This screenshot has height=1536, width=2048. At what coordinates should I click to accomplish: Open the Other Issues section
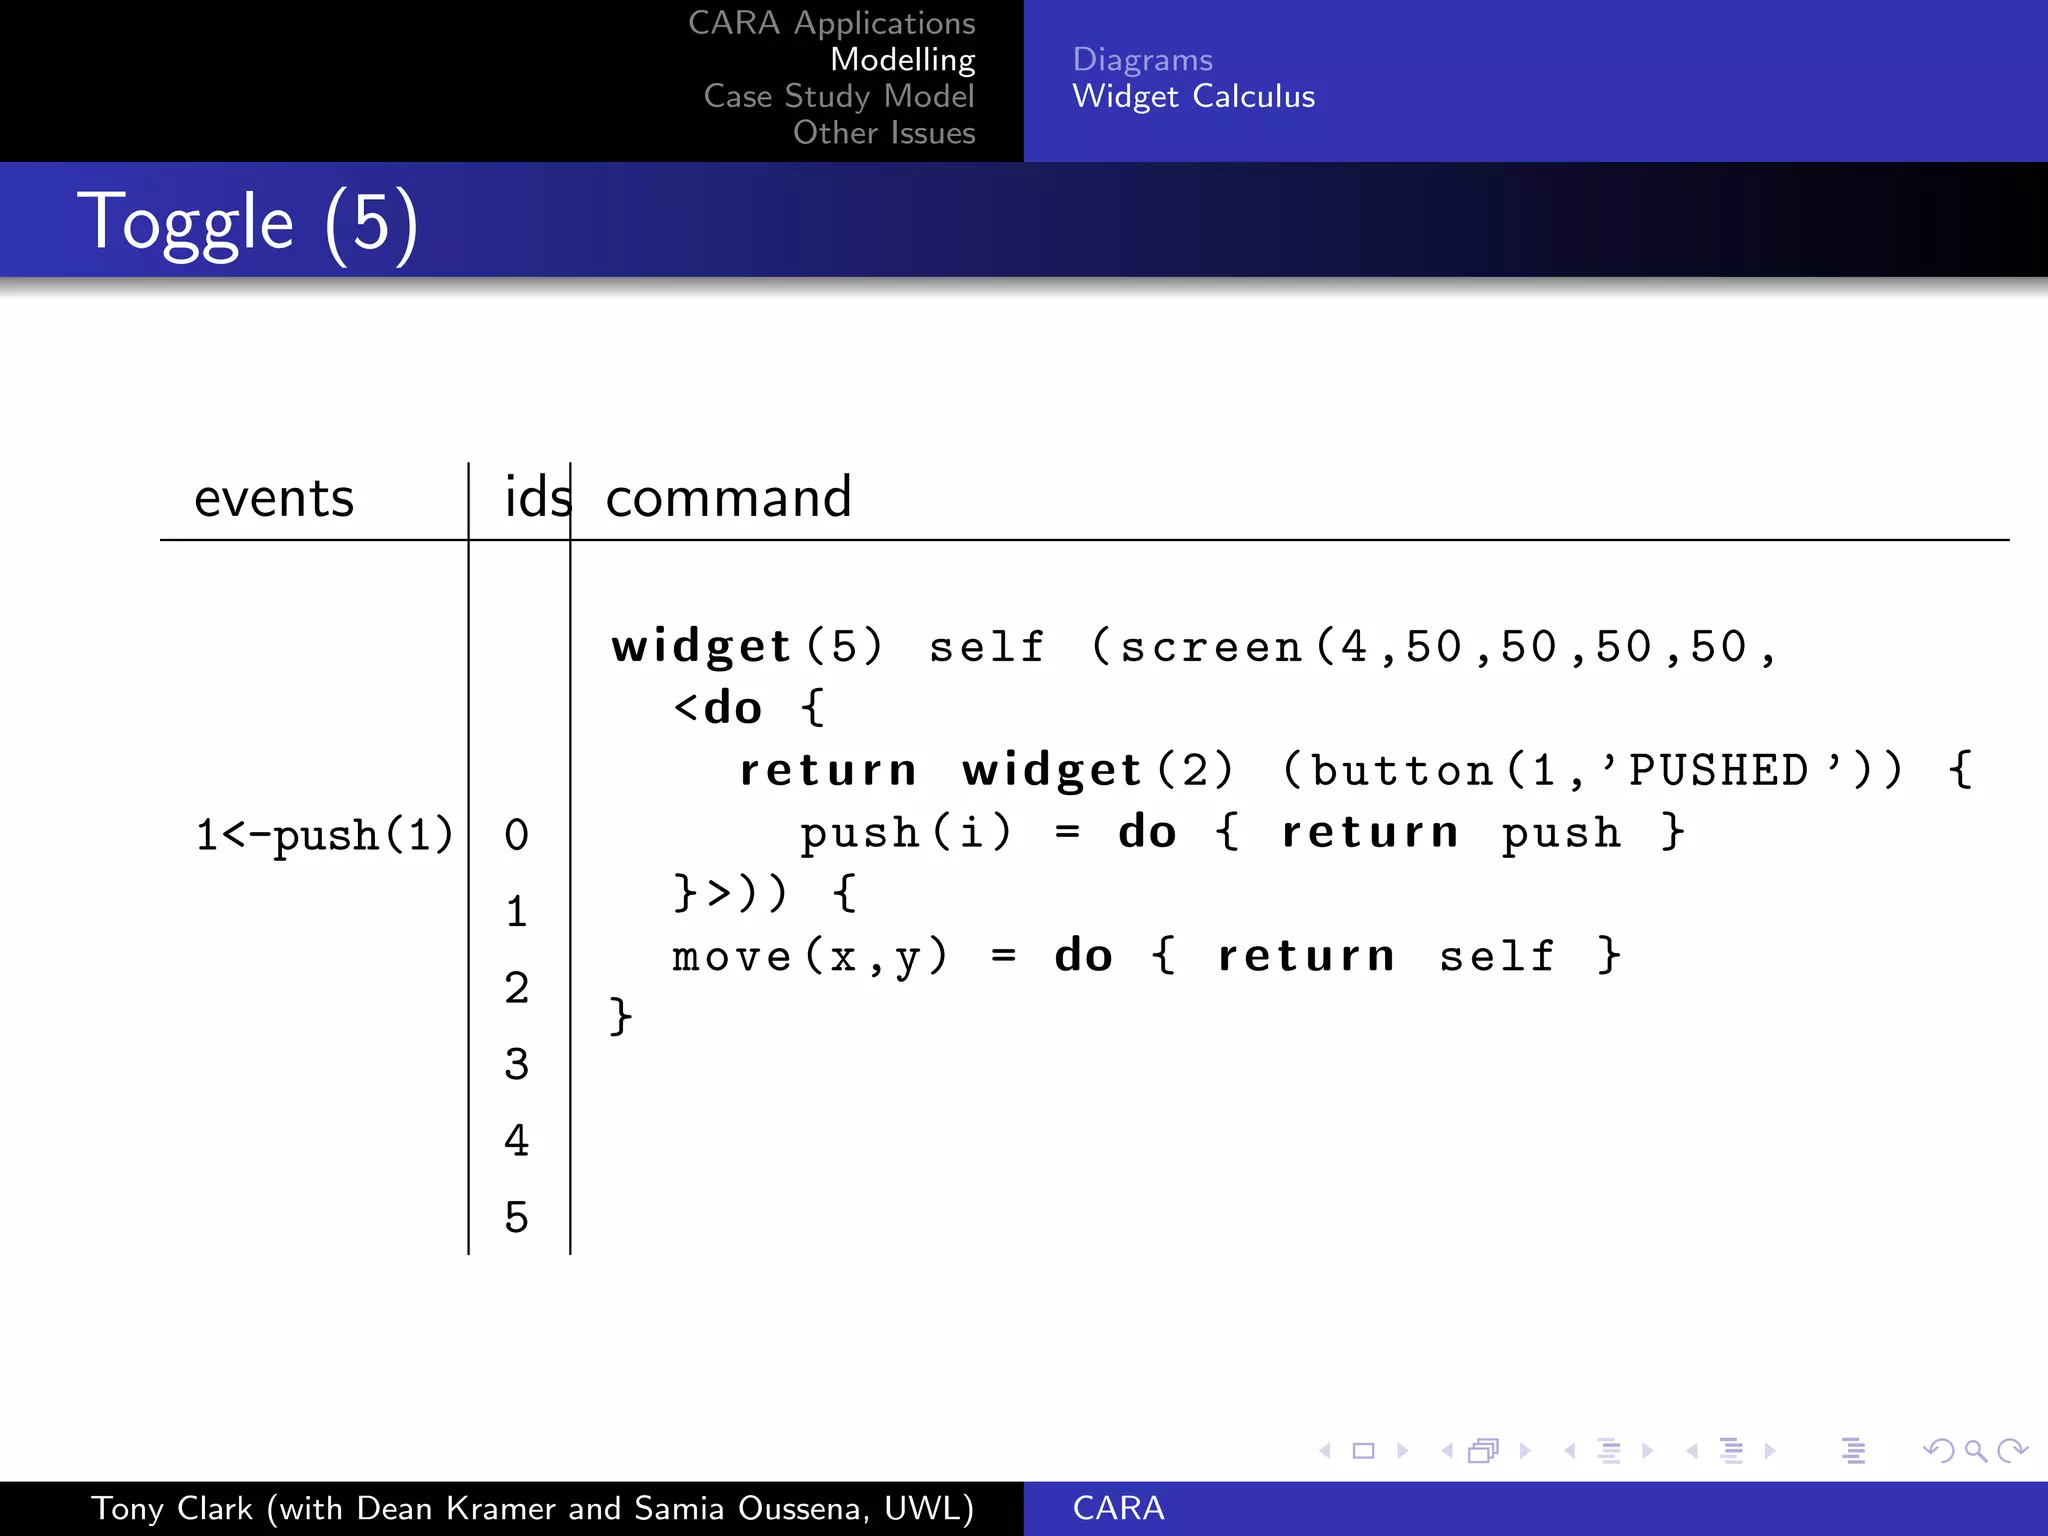click(x=884, y=133)
